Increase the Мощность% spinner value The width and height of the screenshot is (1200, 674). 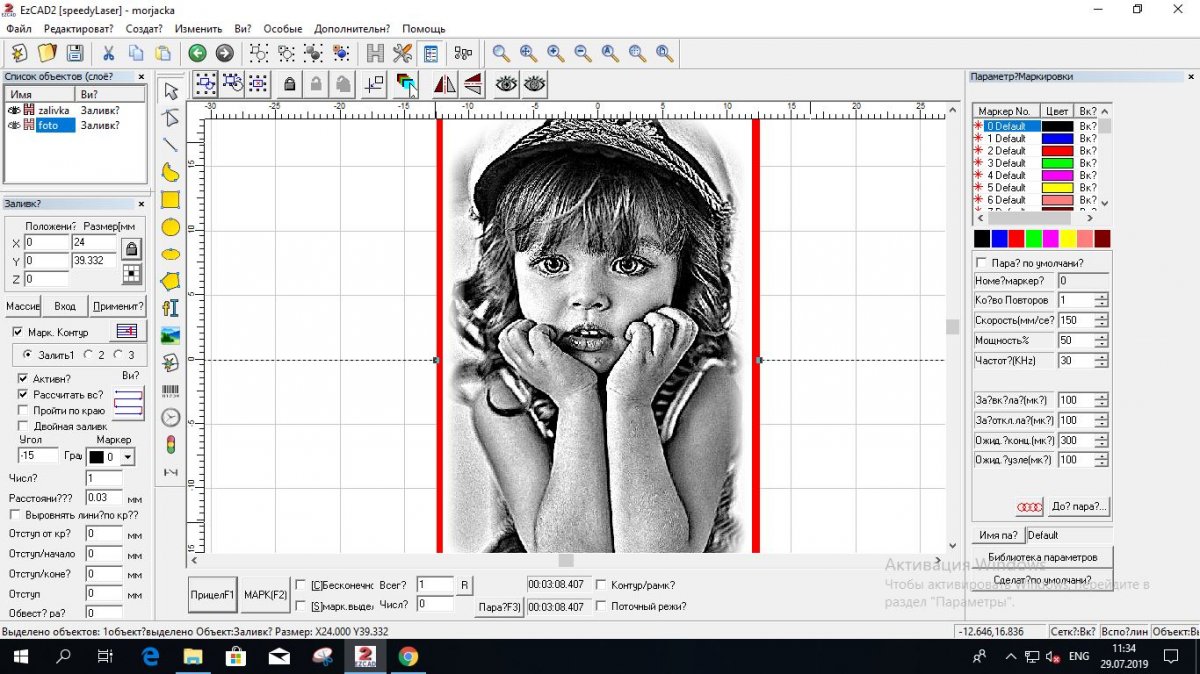pos(1101,336)
